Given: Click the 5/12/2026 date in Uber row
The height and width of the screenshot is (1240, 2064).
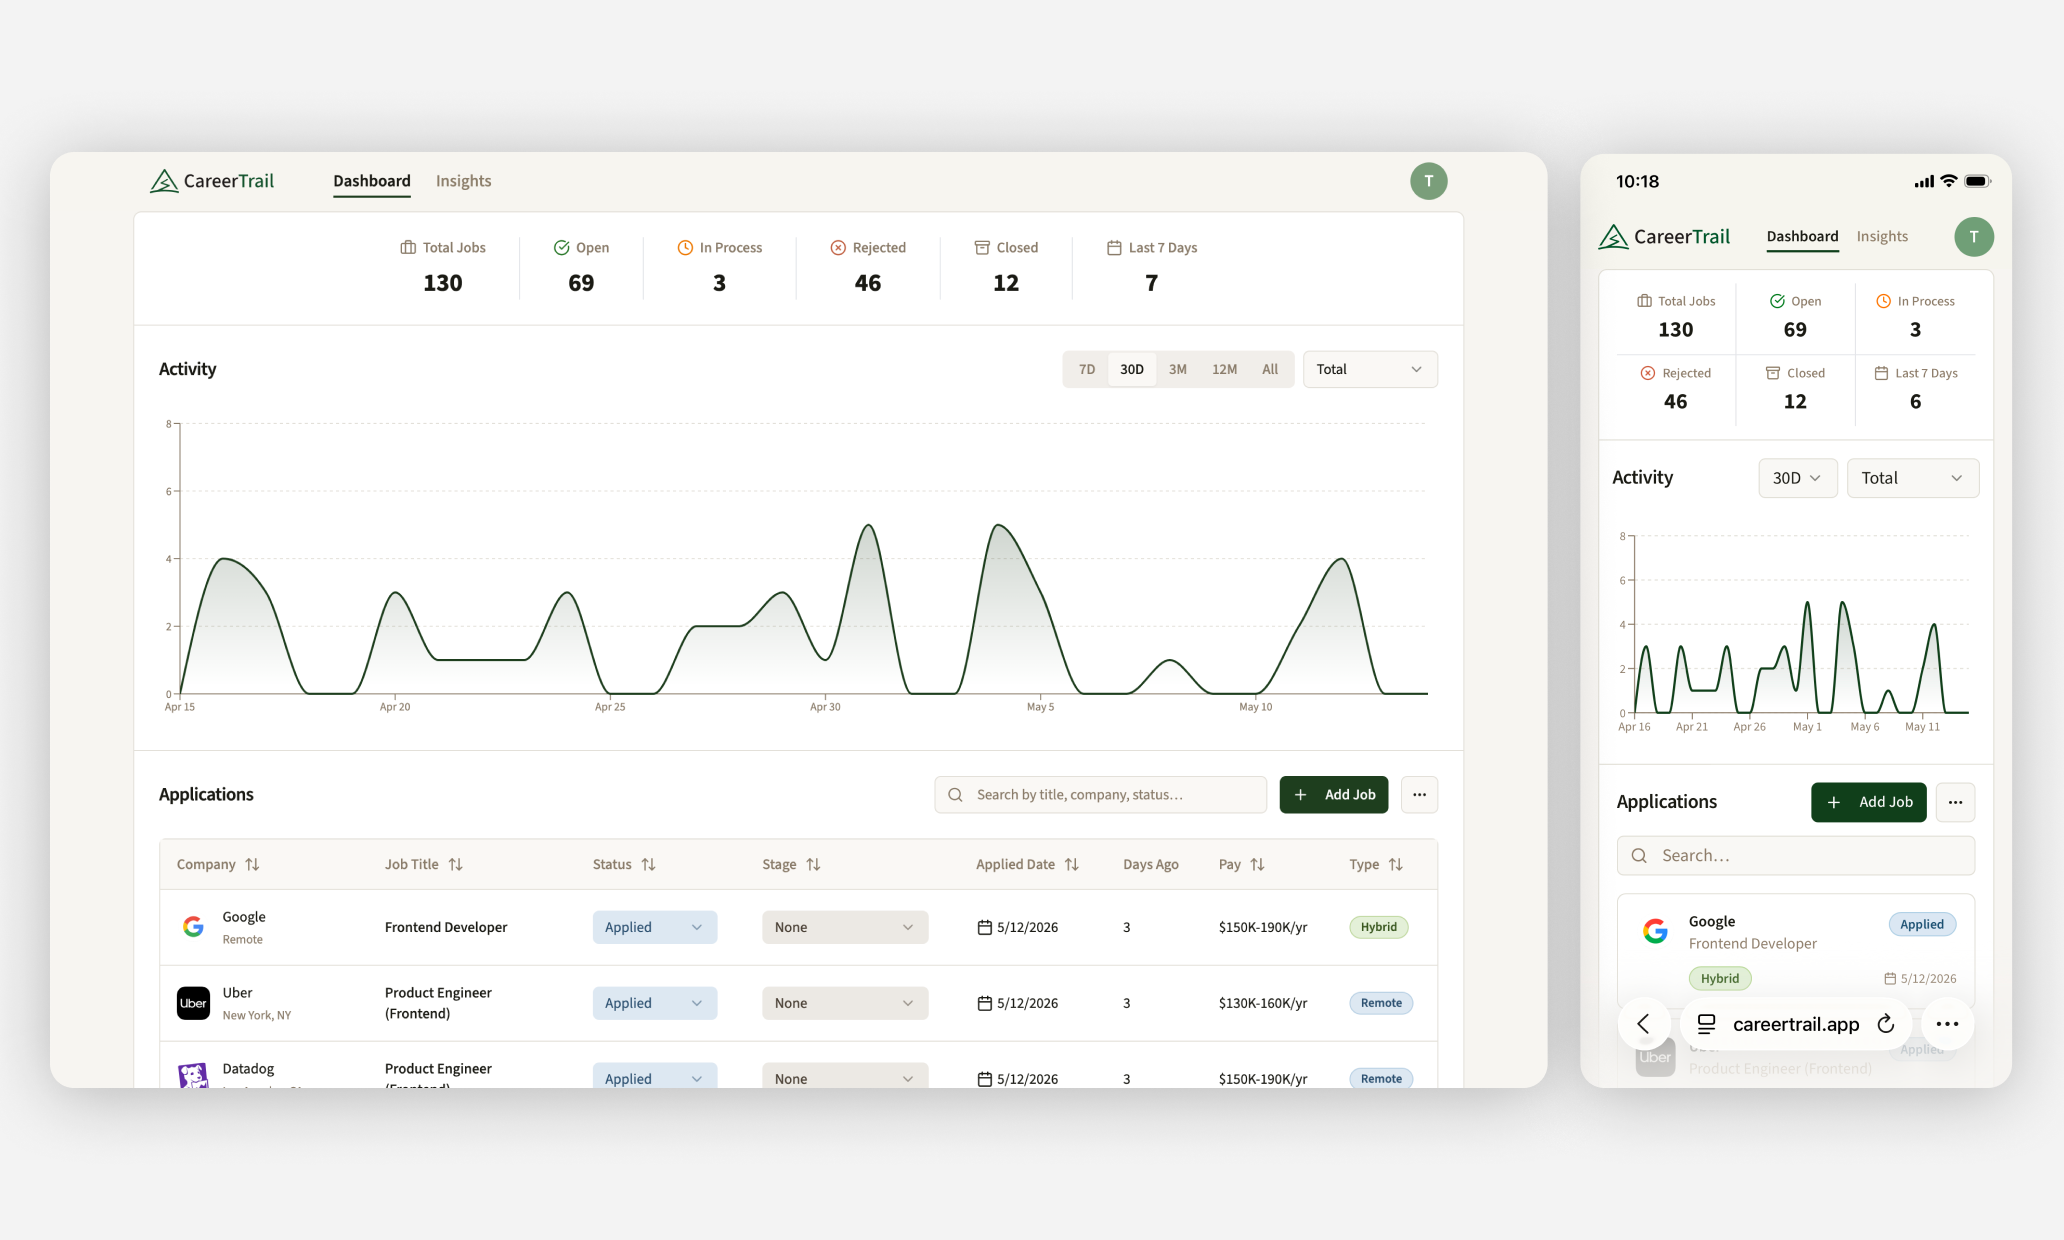Looking at the screenshot, I should 1018,1003.
